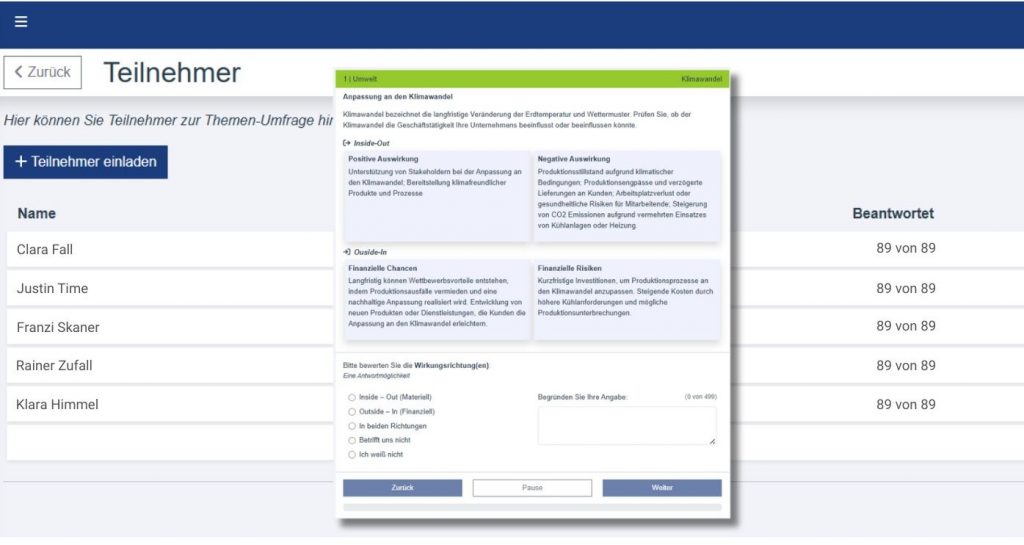Open the Klara Himmel participant entry
The image size is (1024, 545).
pos(57,405)
